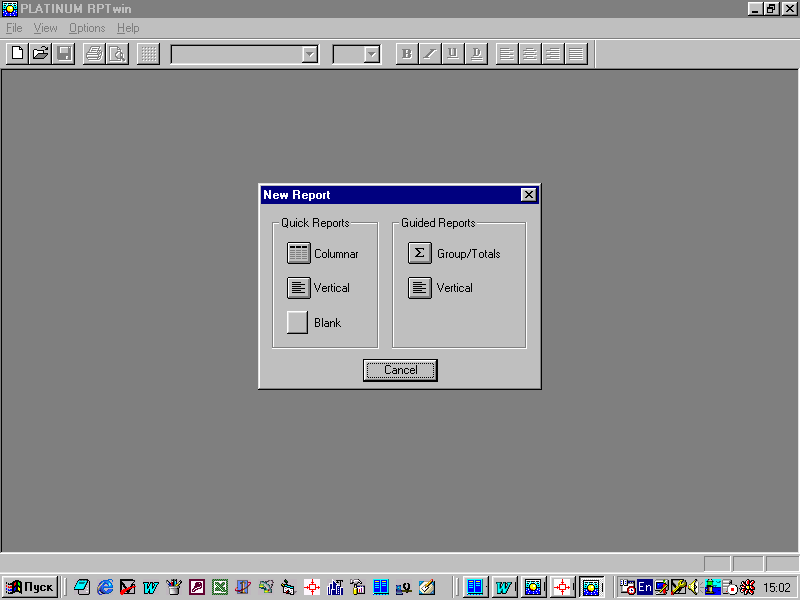Click the Columnar label text
The height and width of the screenshot is (600, 800).
tap(336, 254)
